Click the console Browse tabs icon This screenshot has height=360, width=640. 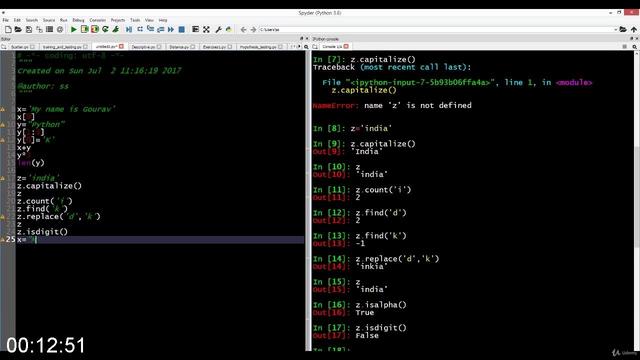315,47
